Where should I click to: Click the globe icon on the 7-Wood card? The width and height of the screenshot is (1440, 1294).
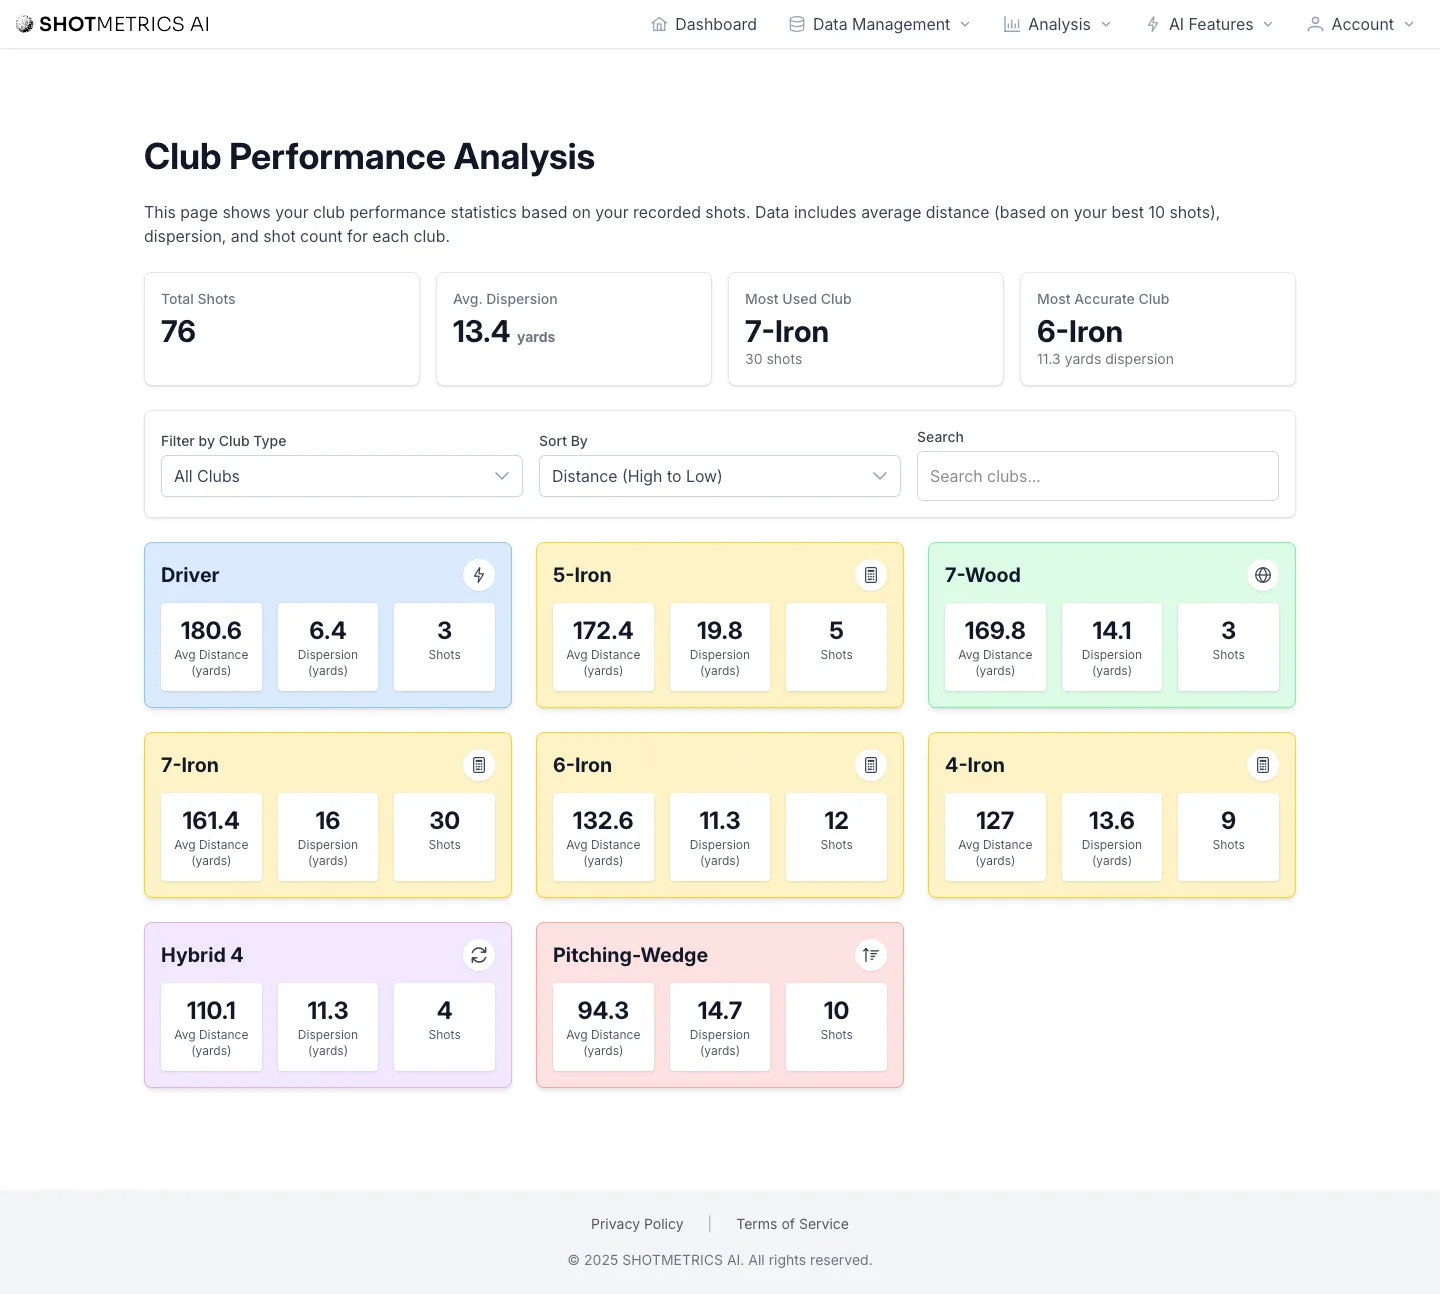(1263, 575)
